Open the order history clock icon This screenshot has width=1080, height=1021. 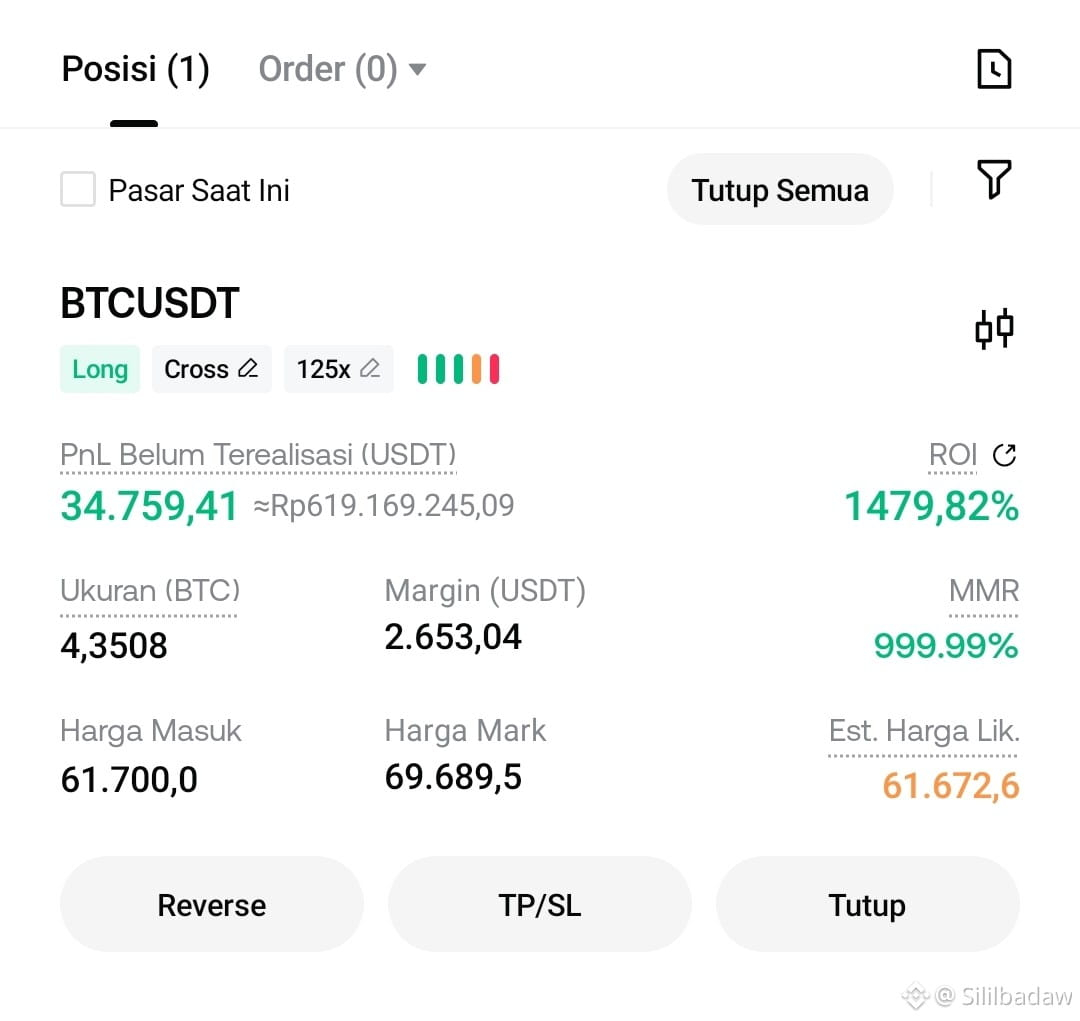coord(995,69)
